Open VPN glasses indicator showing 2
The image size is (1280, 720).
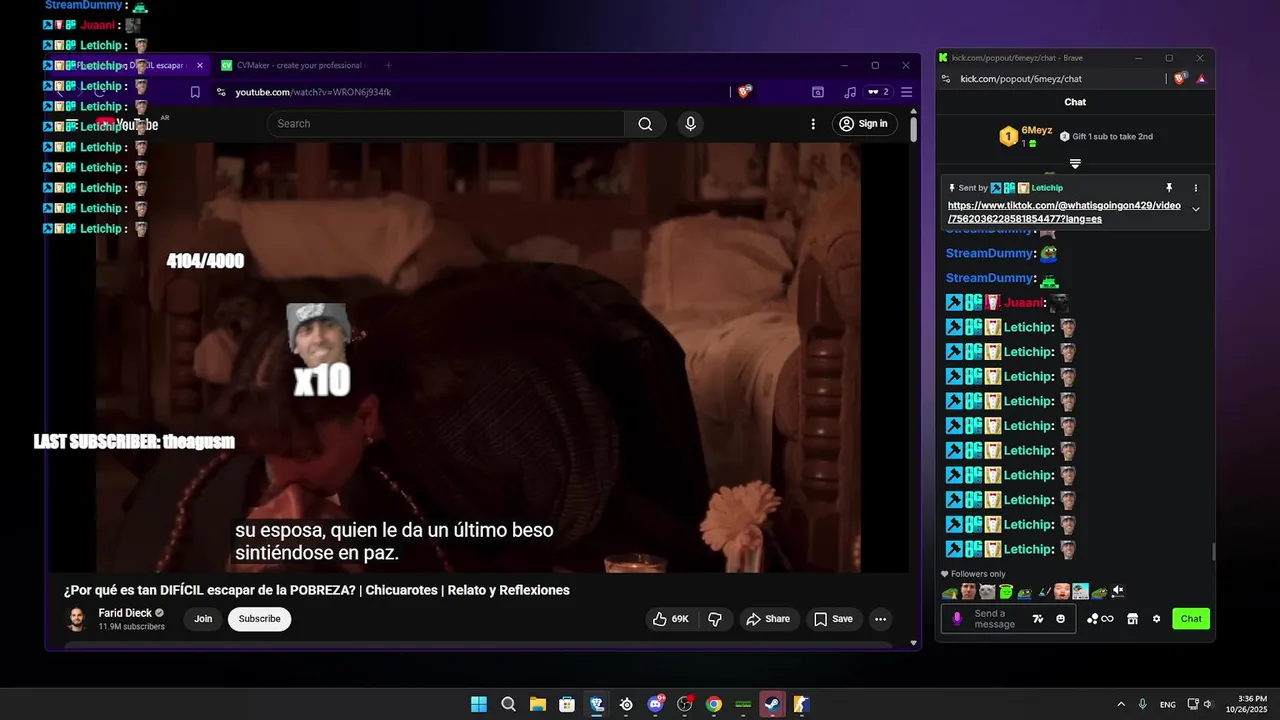coord(878,92)
